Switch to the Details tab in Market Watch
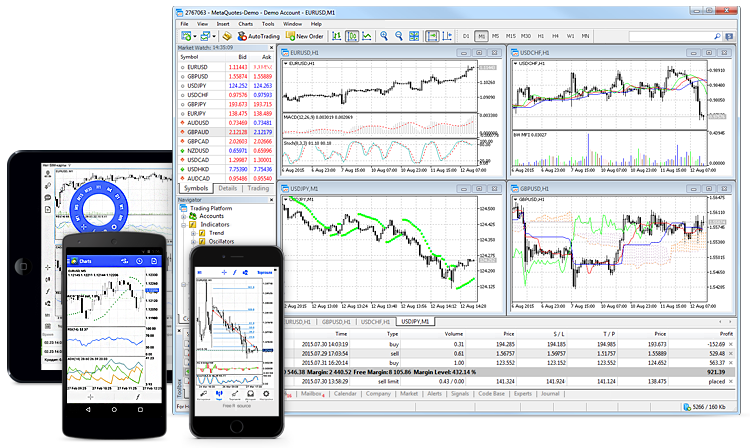Screen dimensions: 750x448 point(228,188)
